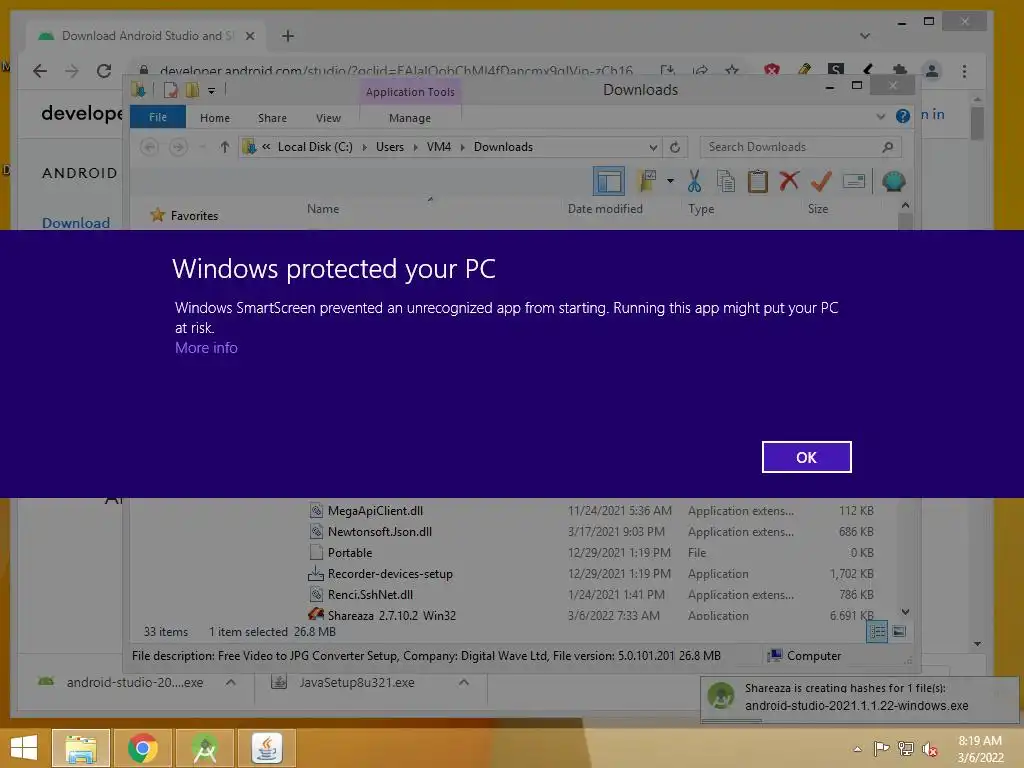The width and height of the screenshot is (1024, 768).
Task: Open the Share ribbon tab
Action: tap(272, 118)
